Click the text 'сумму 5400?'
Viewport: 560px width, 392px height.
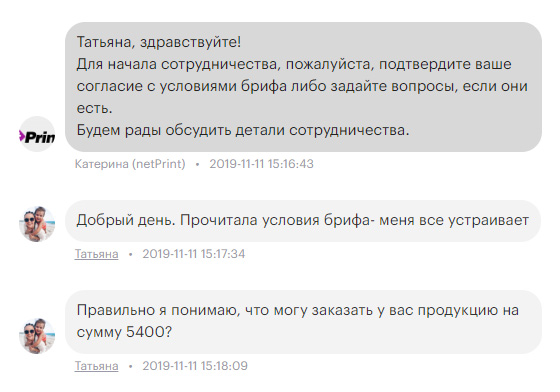(124, 332)
